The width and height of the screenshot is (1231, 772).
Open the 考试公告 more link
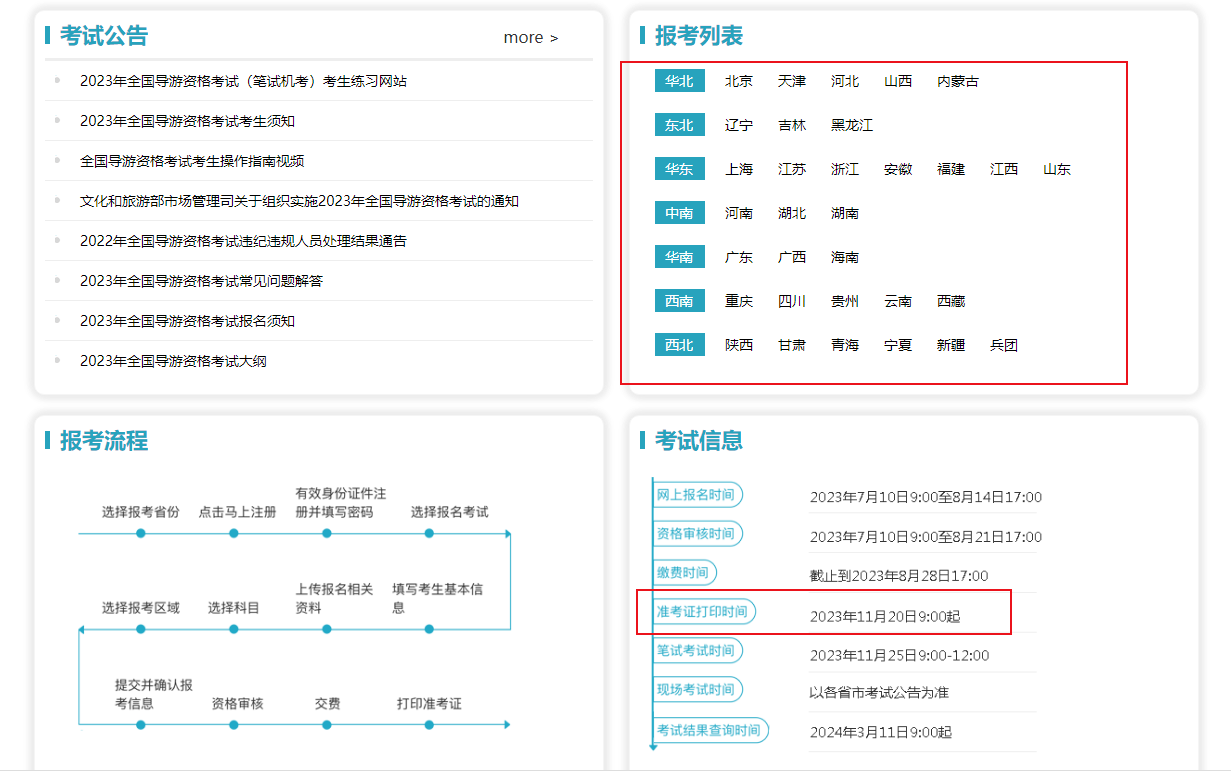pos(530,38)
